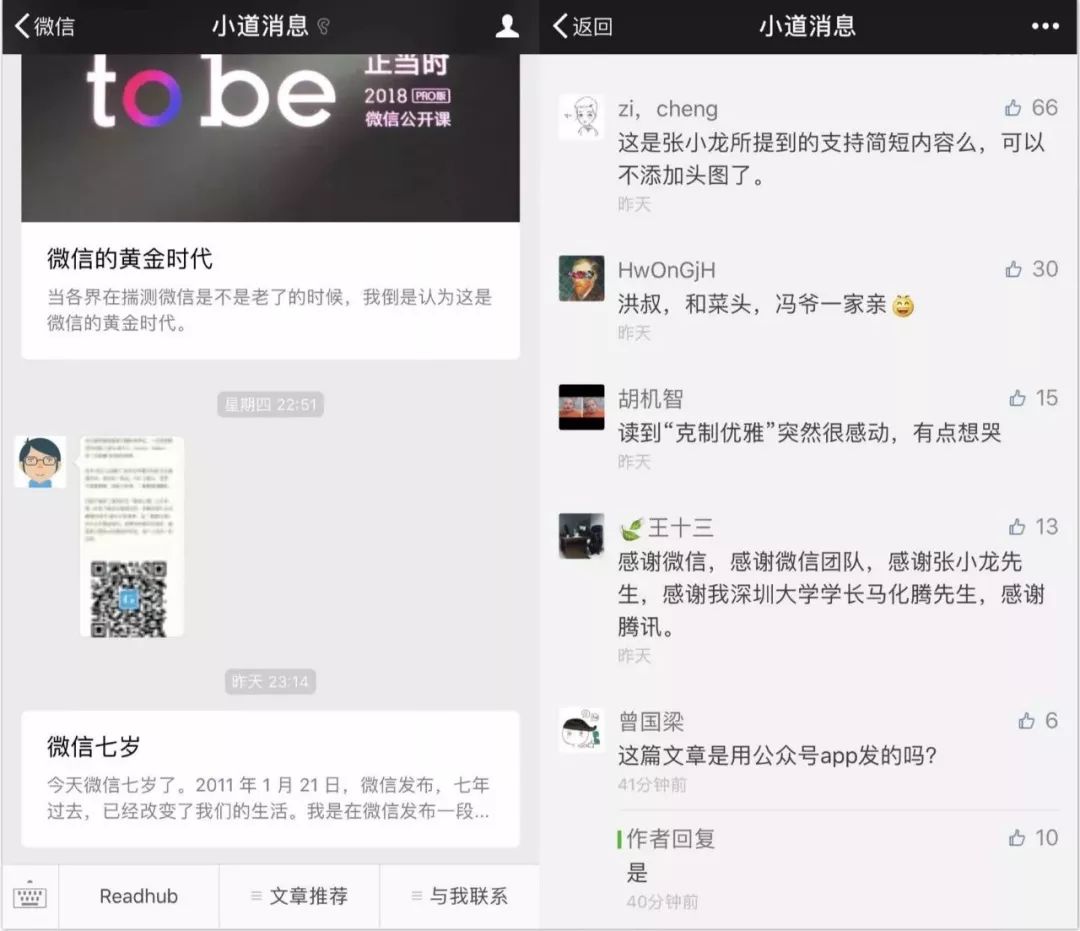Tap the 返回 back arrow
1080x931 pixels.
click(x=583, y=26)
